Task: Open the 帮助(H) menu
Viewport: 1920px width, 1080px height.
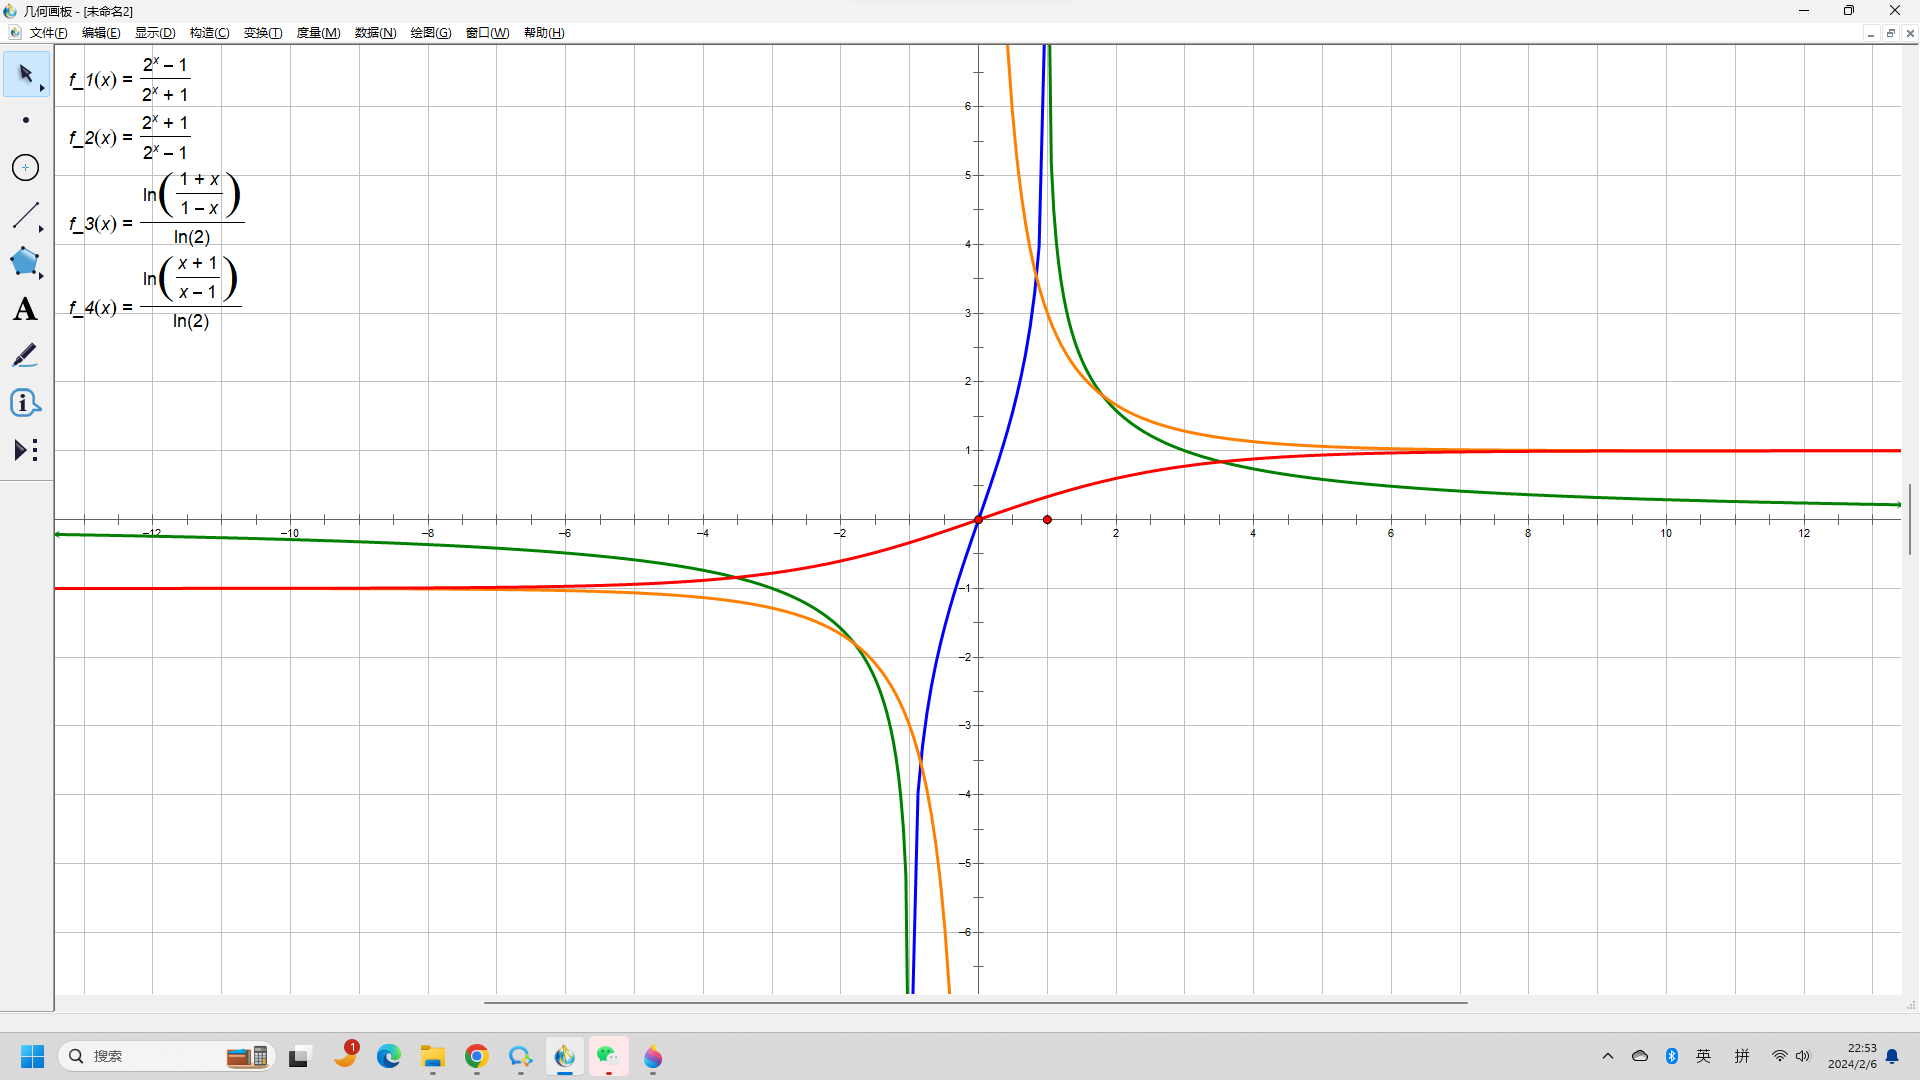Action: click(544, 33)
